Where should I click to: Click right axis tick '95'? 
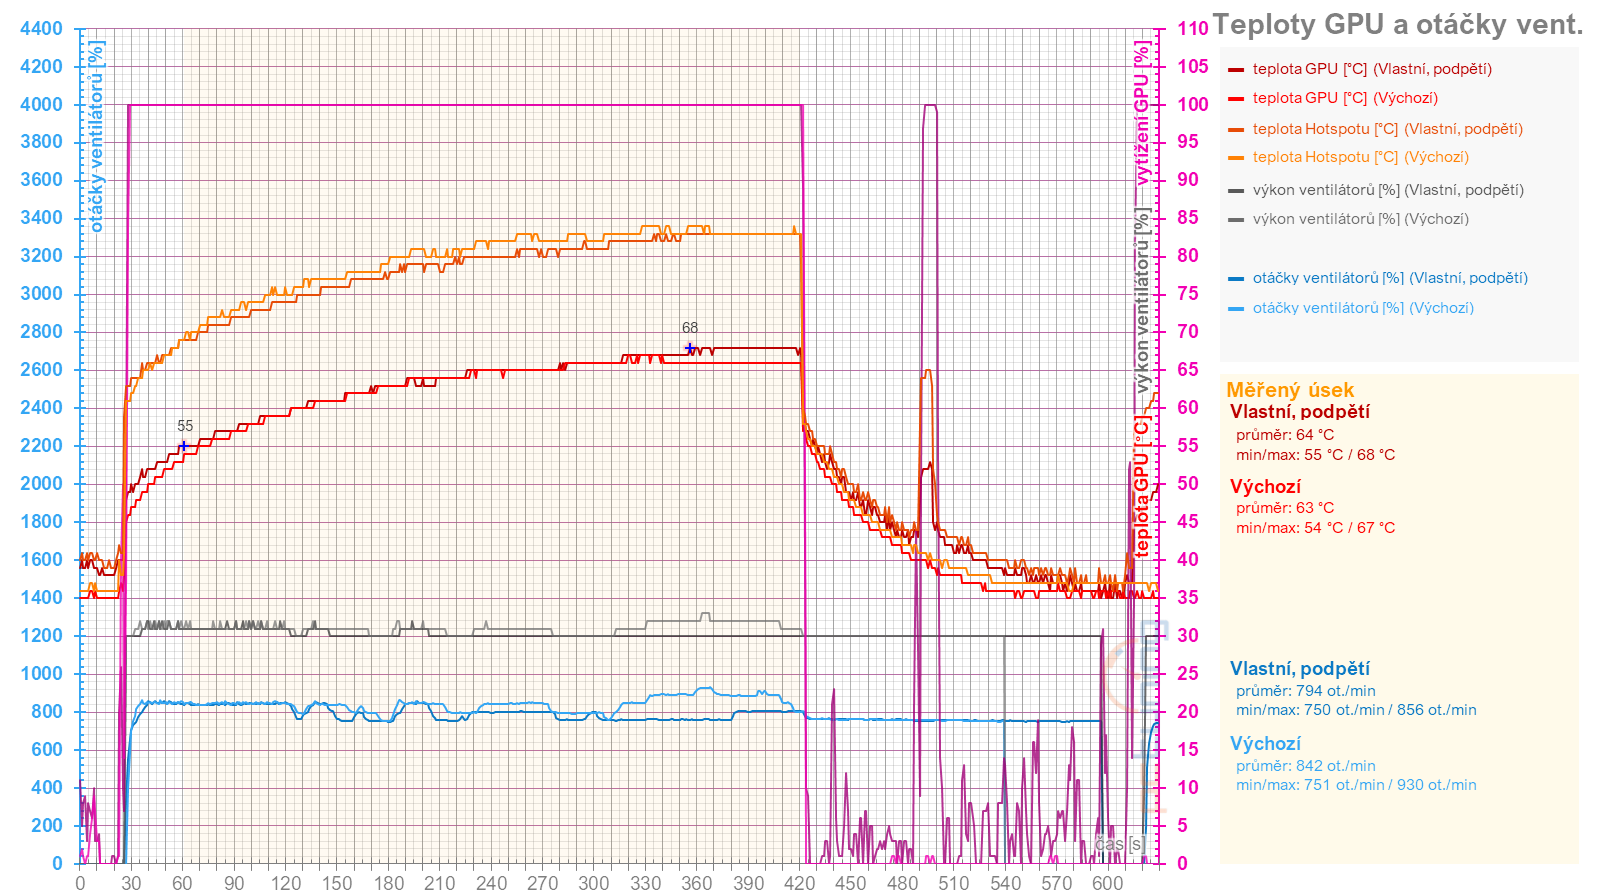coord(1187,142)
